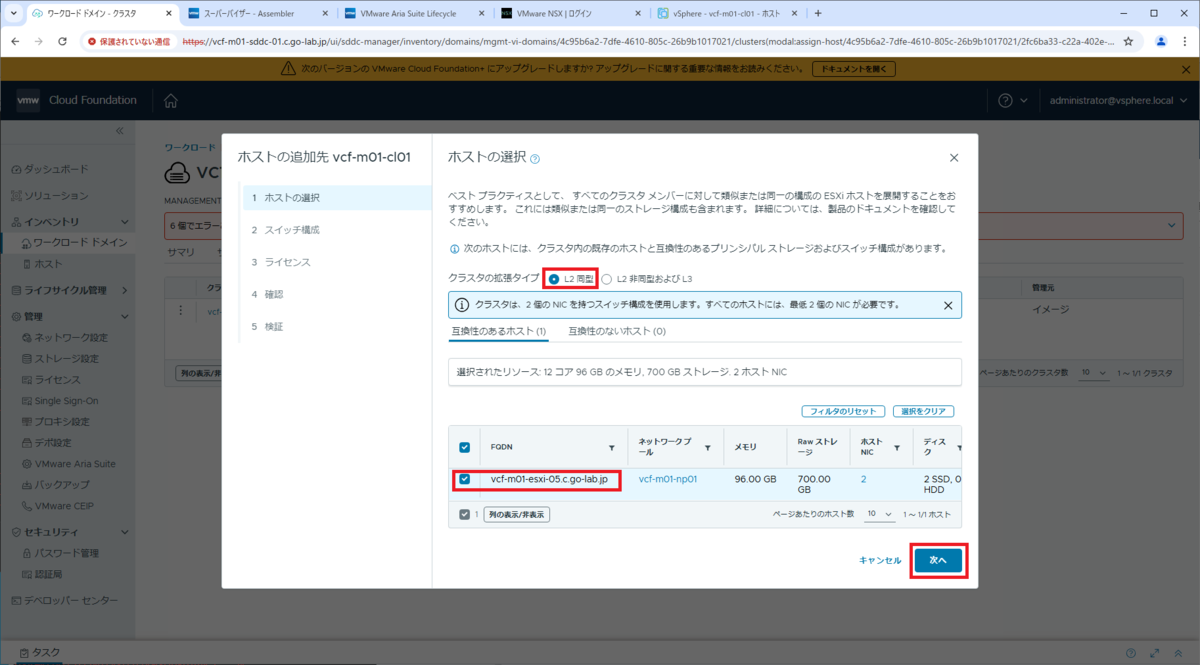Screen dimensions: 1200x665
Task: Uncheck the vcf-m01-esxi-05.c.go-lab.jp host checkbox
Action: (x=464, y=479)
